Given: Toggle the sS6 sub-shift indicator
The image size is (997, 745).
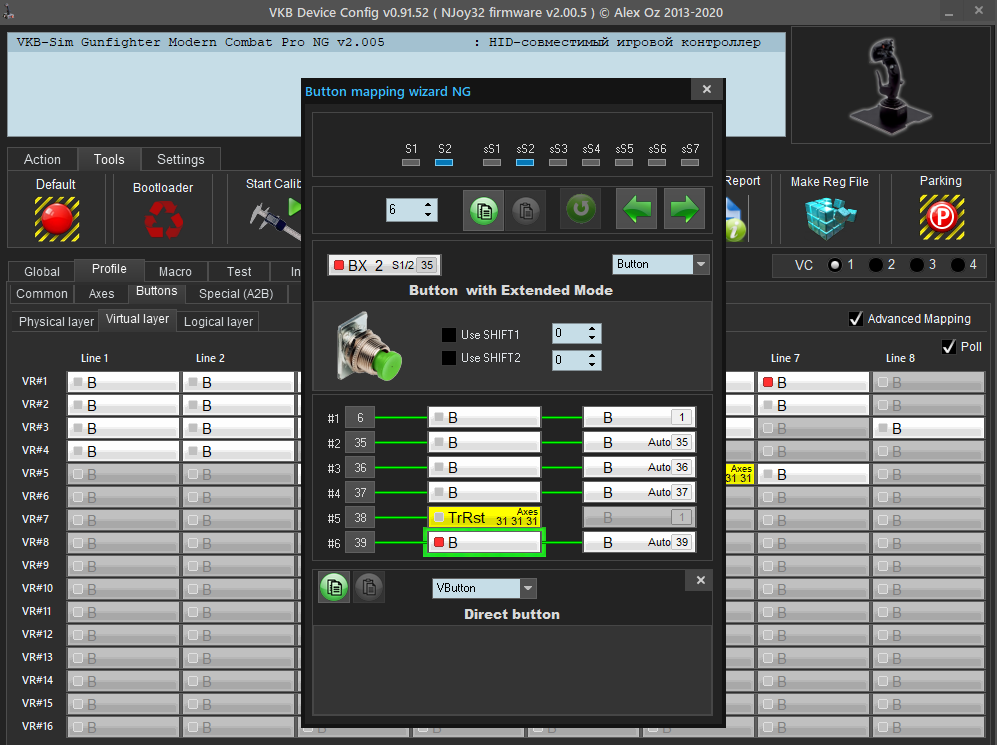Looking at the screenshot, I should (657, 163).
